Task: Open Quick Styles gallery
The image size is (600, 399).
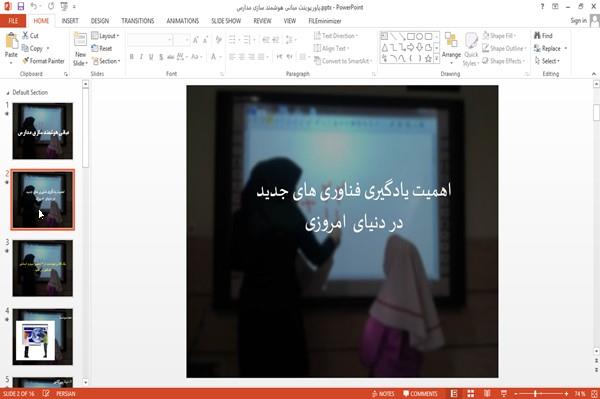Action: [x=471, y=49]
